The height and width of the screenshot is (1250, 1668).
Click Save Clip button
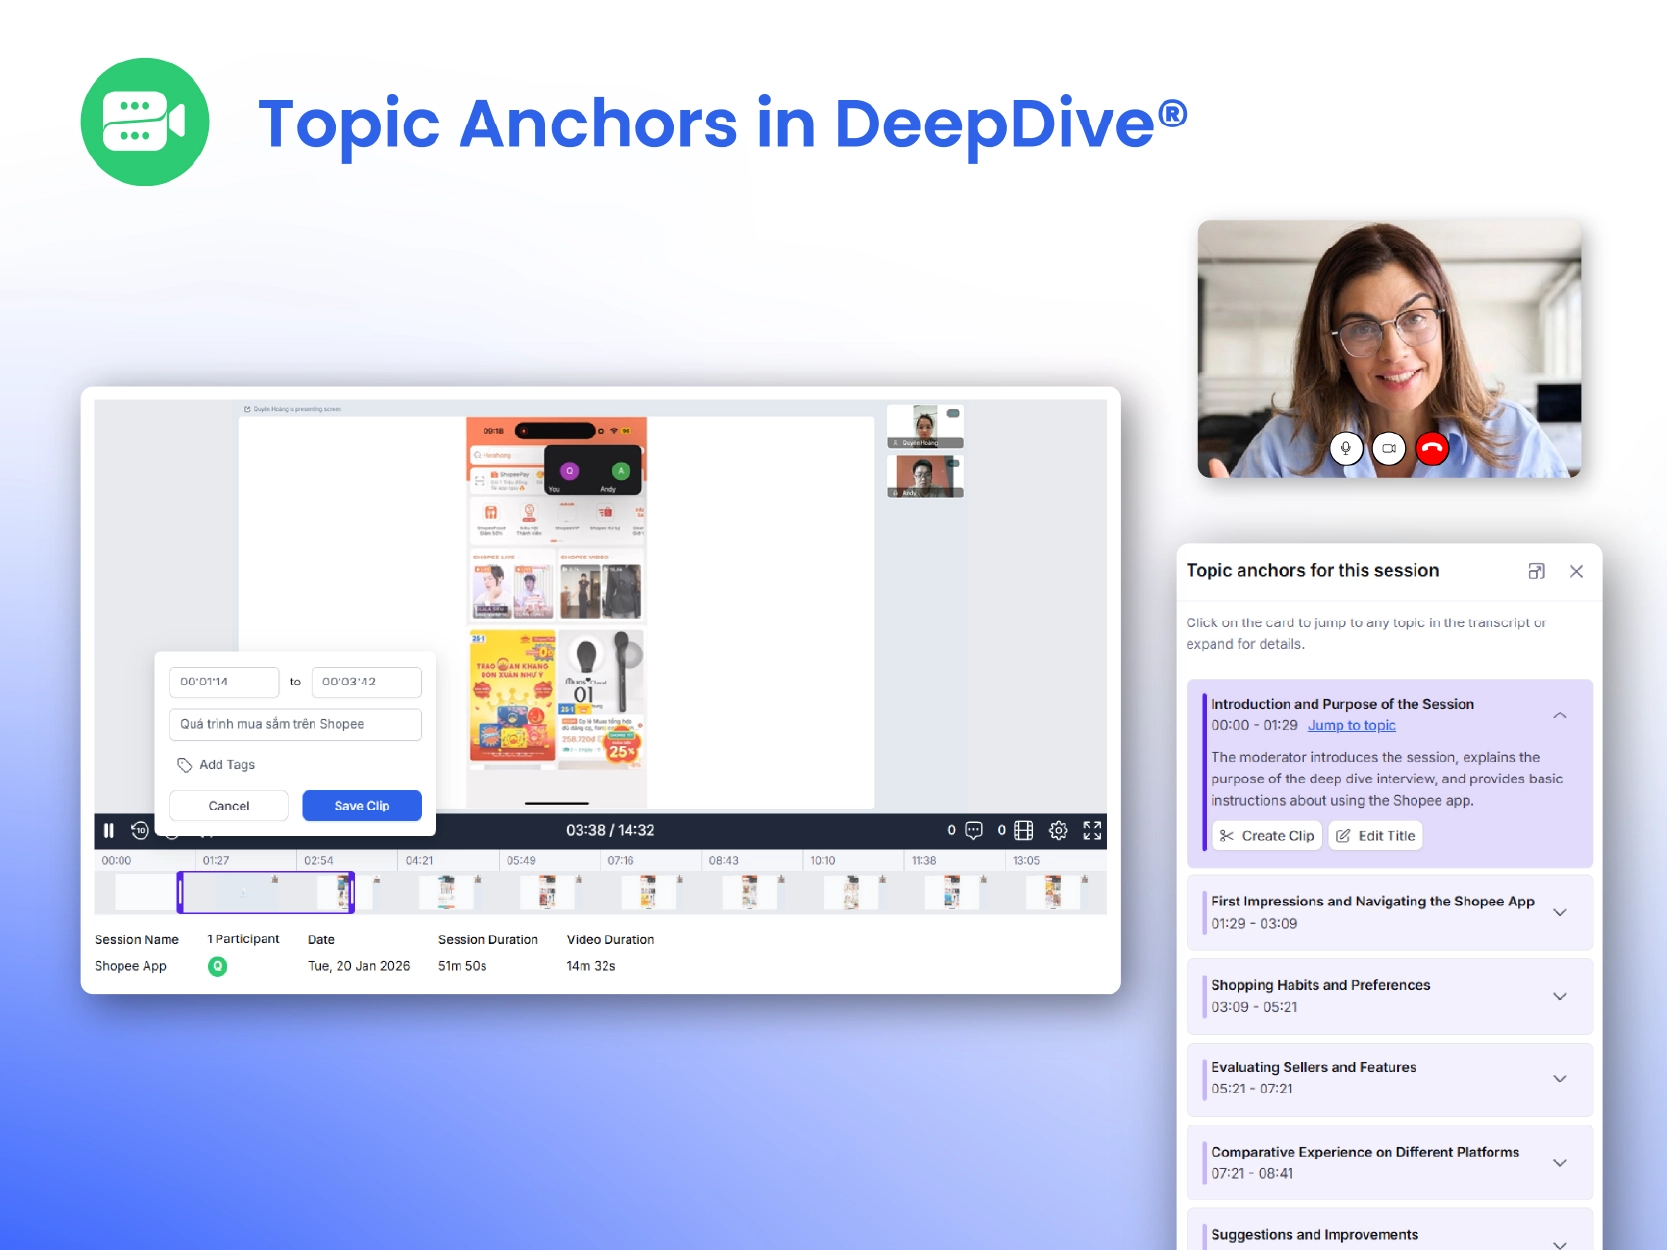pyautogui.click(x=362, y=806)
